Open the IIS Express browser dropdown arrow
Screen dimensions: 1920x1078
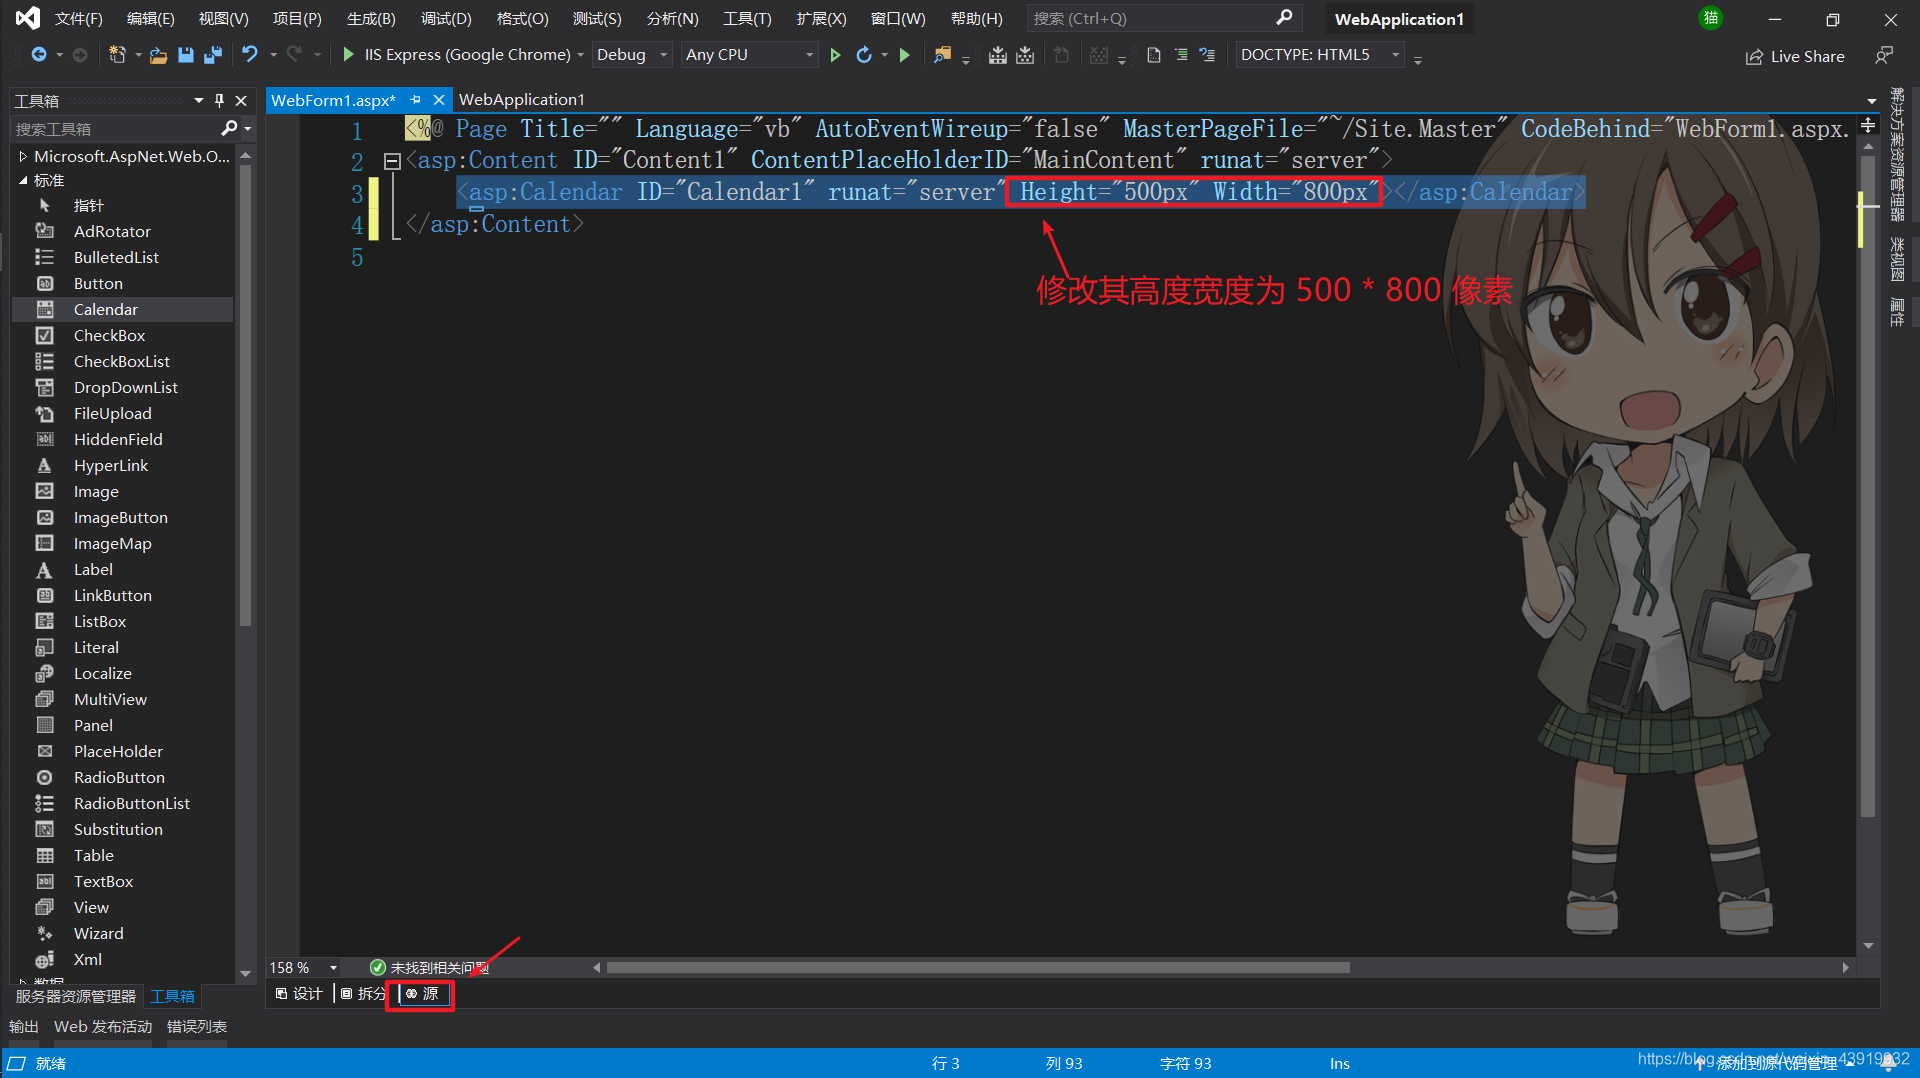coord(580,55)
